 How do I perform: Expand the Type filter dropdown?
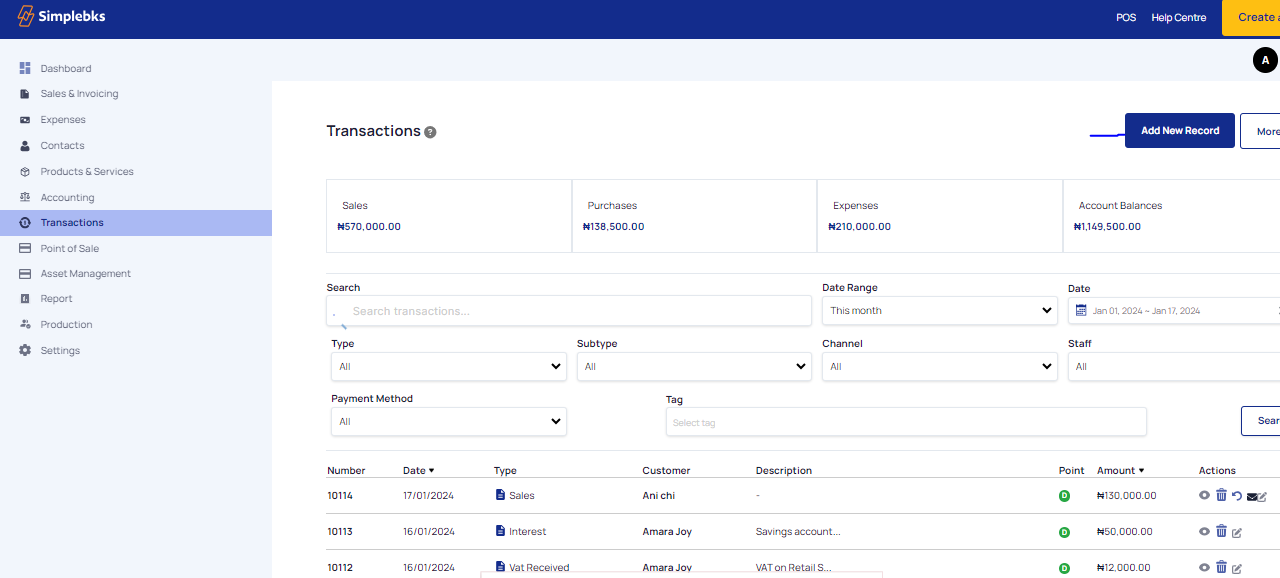click(x=448, y=367)
